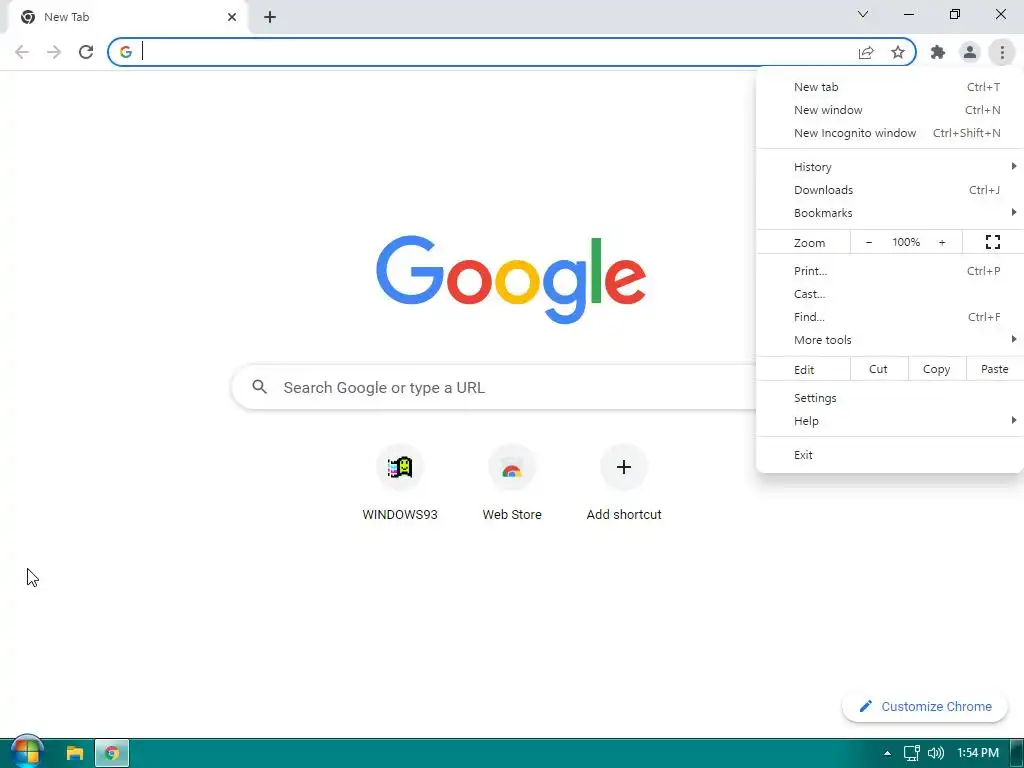
Task: Open the tab search chevron
Action: coord(863,14)
